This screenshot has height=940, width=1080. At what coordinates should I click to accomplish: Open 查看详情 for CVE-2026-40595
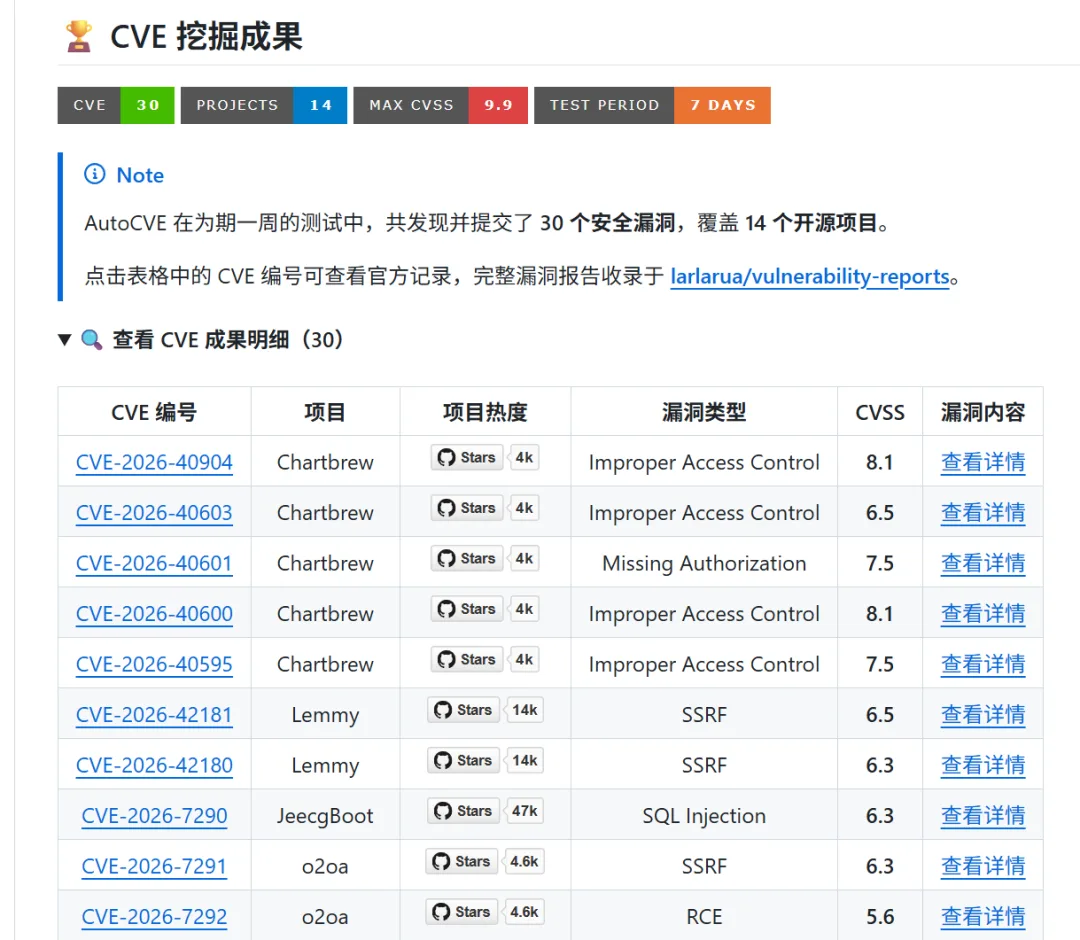click(983, 664)
